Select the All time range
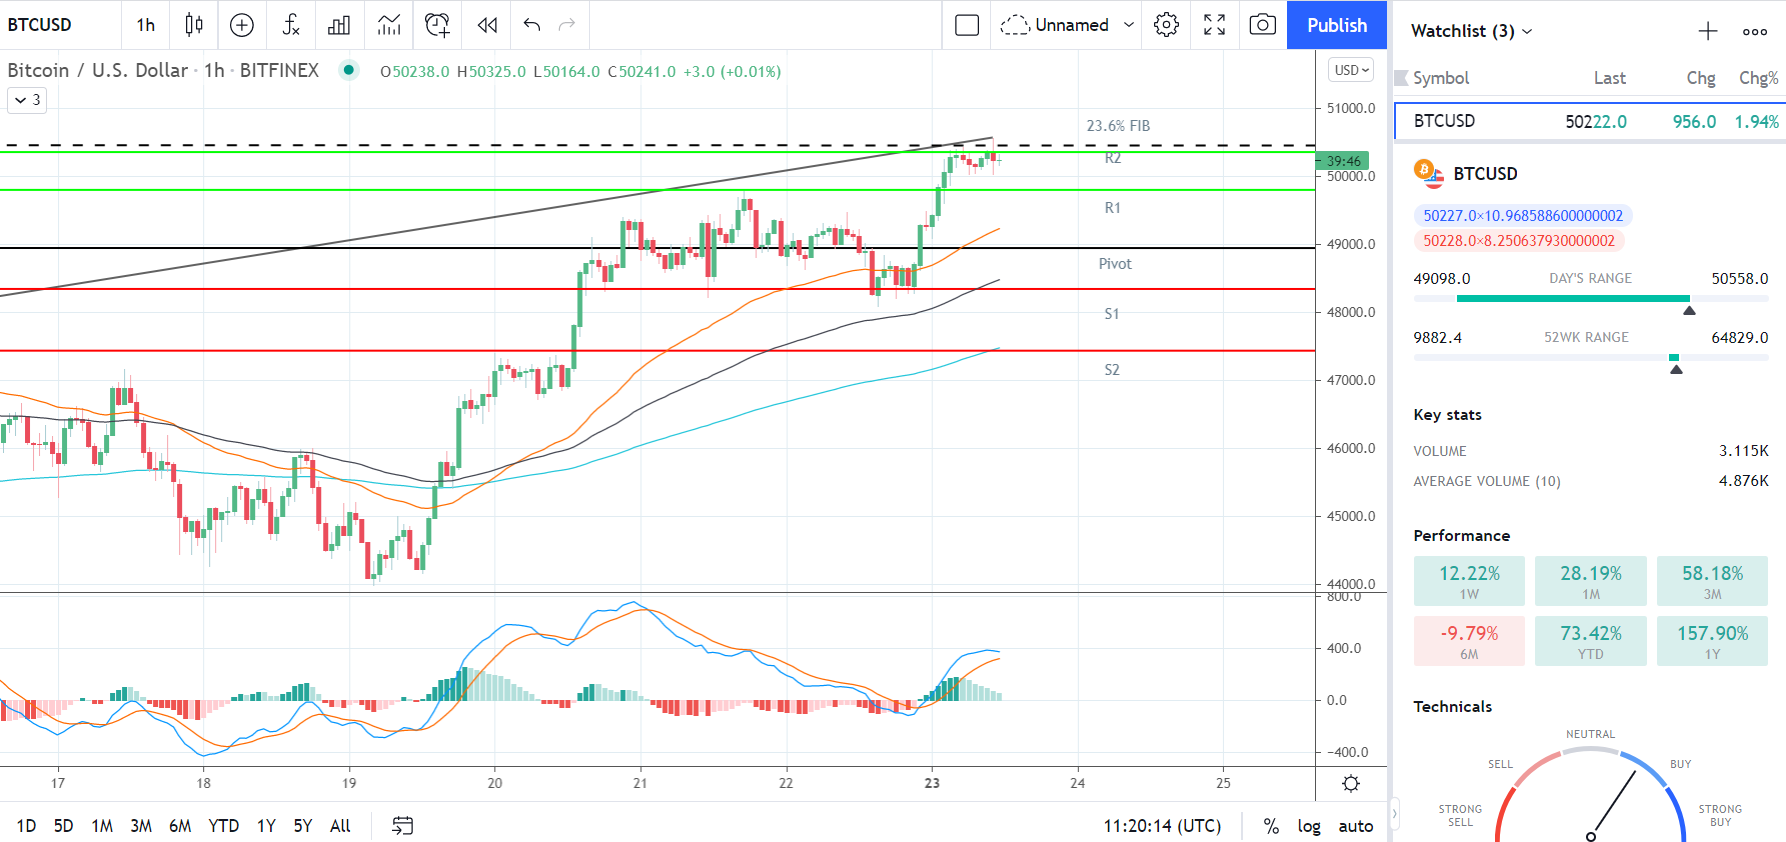The image size is (1786, 842). point(340,826)
